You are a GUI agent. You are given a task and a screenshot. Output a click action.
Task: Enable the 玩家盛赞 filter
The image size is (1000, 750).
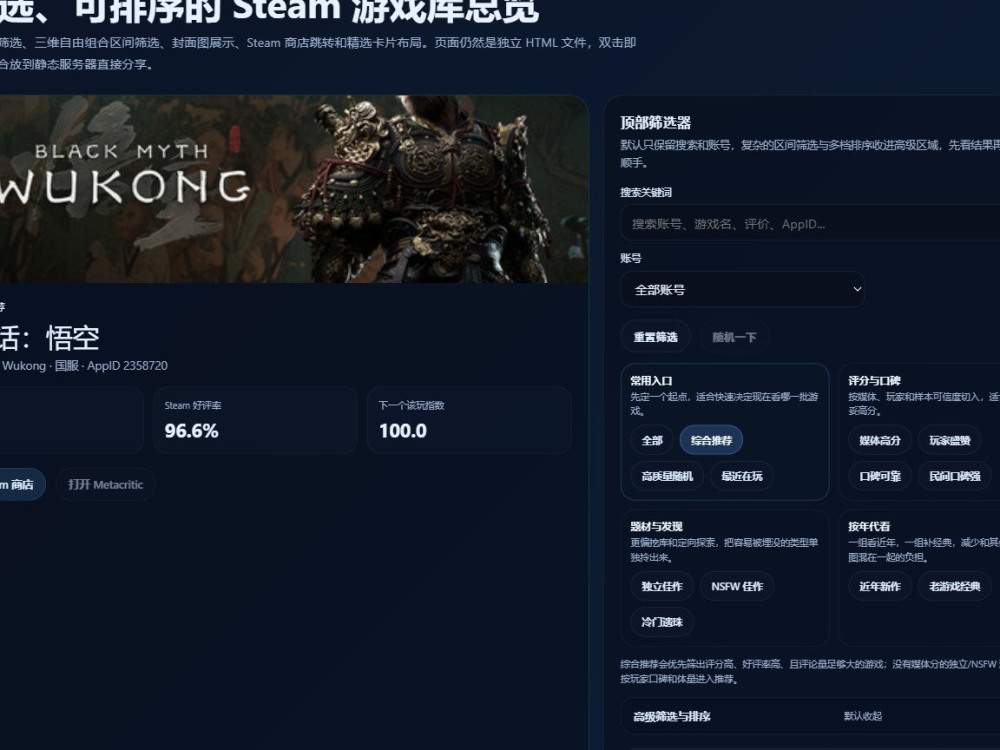click(950, 440)
